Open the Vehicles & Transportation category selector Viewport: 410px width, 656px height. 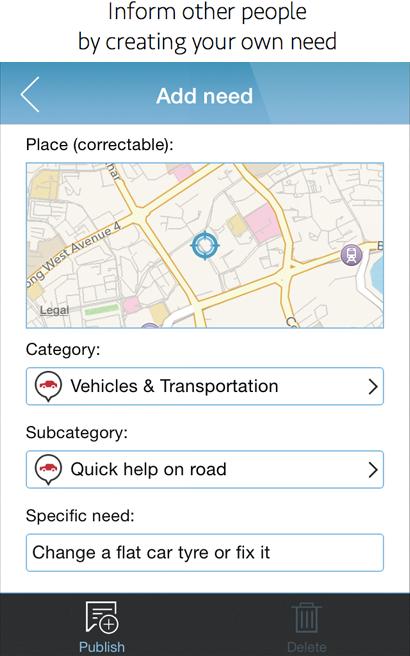(205, 386)
